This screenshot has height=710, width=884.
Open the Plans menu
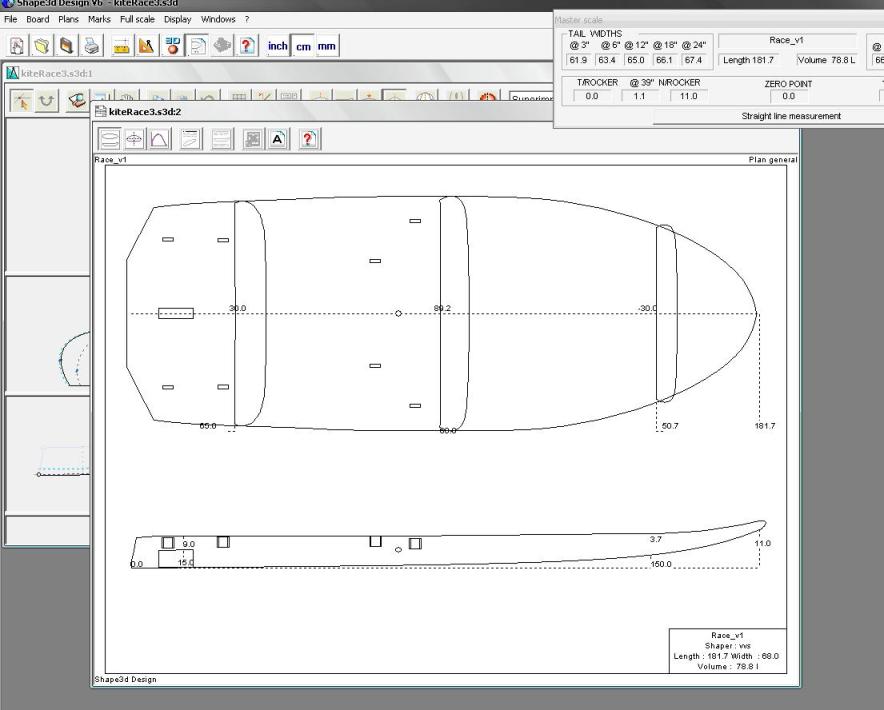pos(68,19)
